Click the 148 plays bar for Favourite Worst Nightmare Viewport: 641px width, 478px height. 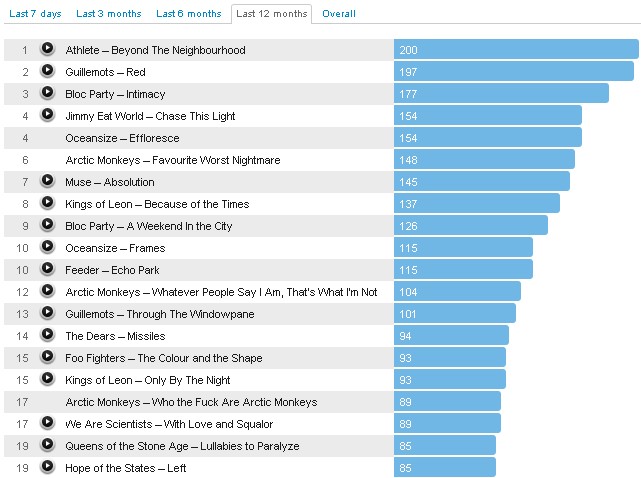click(484, 159)
